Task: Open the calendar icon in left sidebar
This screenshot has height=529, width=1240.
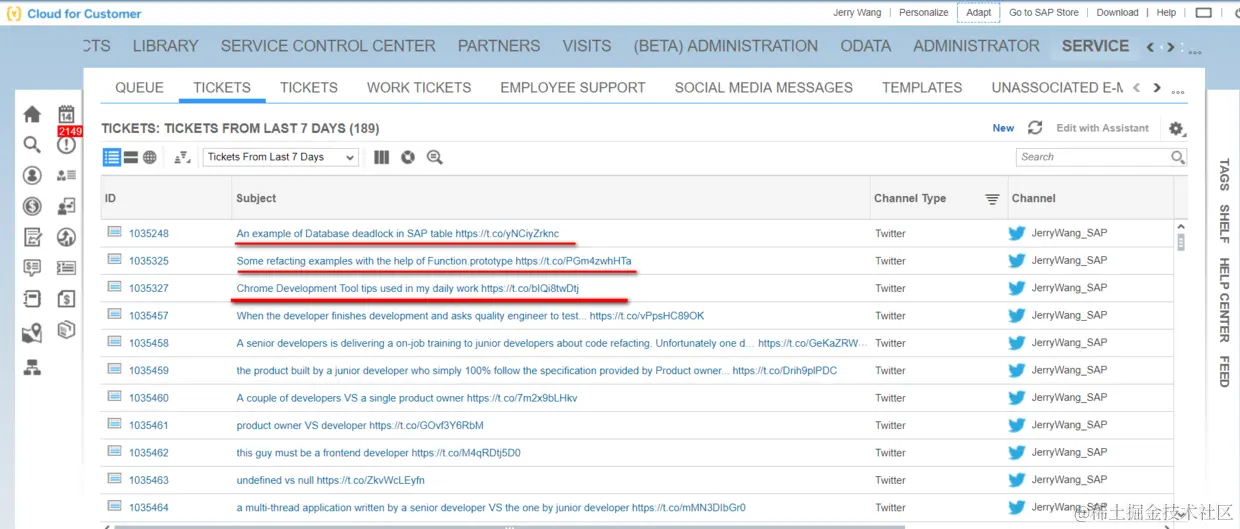Action: click(66, 114)
